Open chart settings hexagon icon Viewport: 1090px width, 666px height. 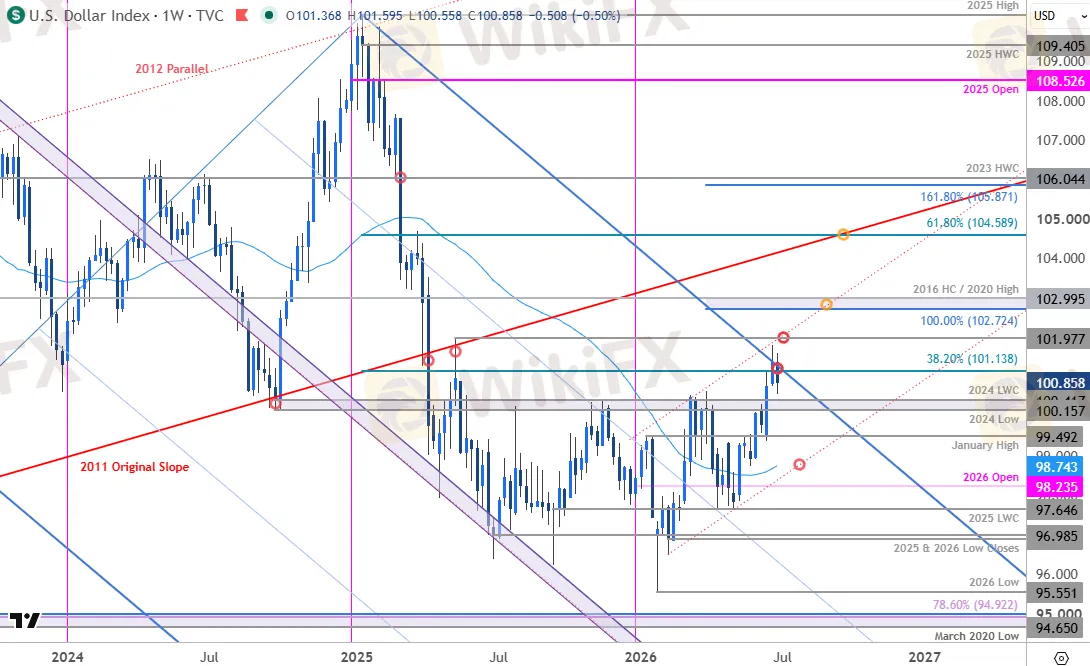(x=1061, y=658)
